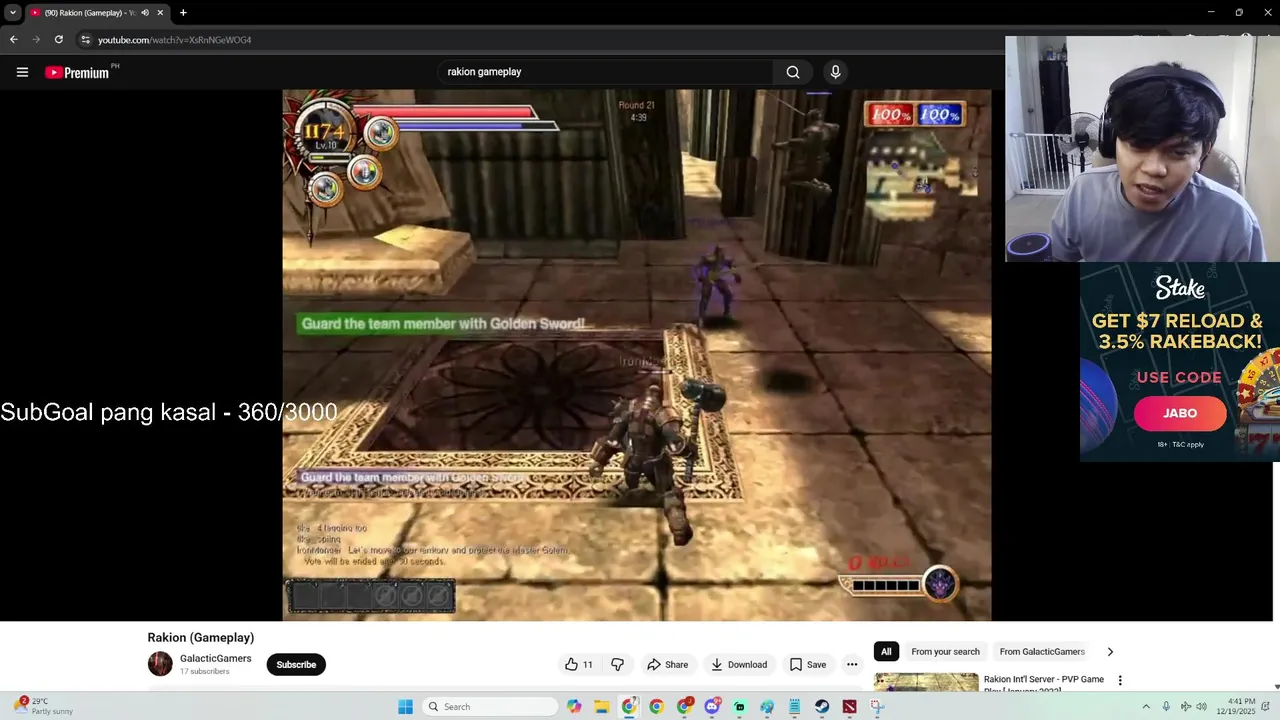Open the YouTube hamburger guide menu

(22, 72)
